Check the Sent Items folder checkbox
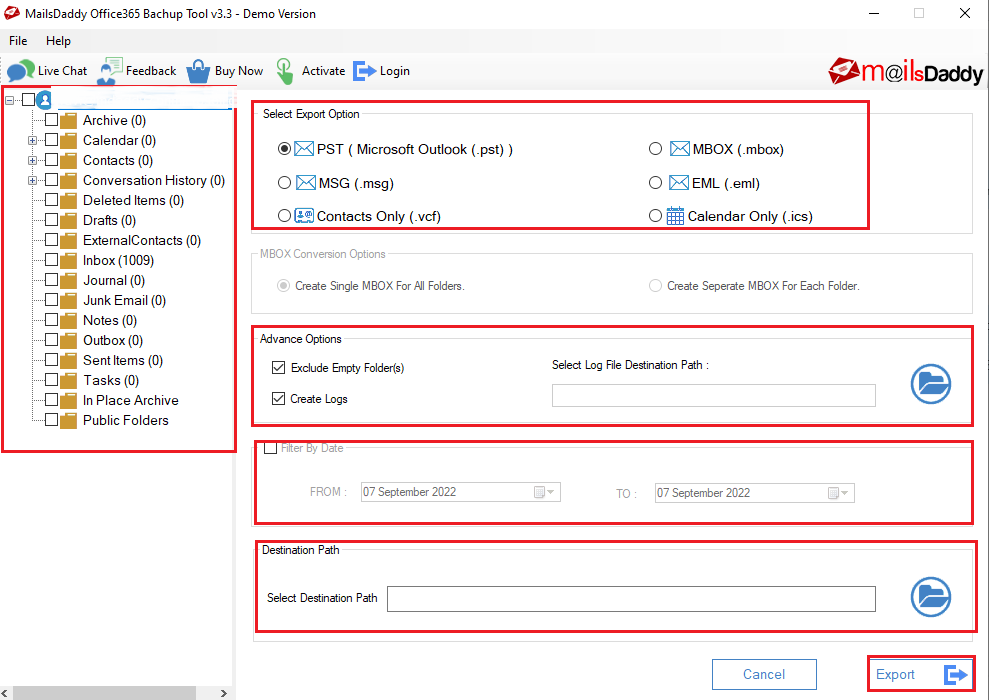 (52, 359)
